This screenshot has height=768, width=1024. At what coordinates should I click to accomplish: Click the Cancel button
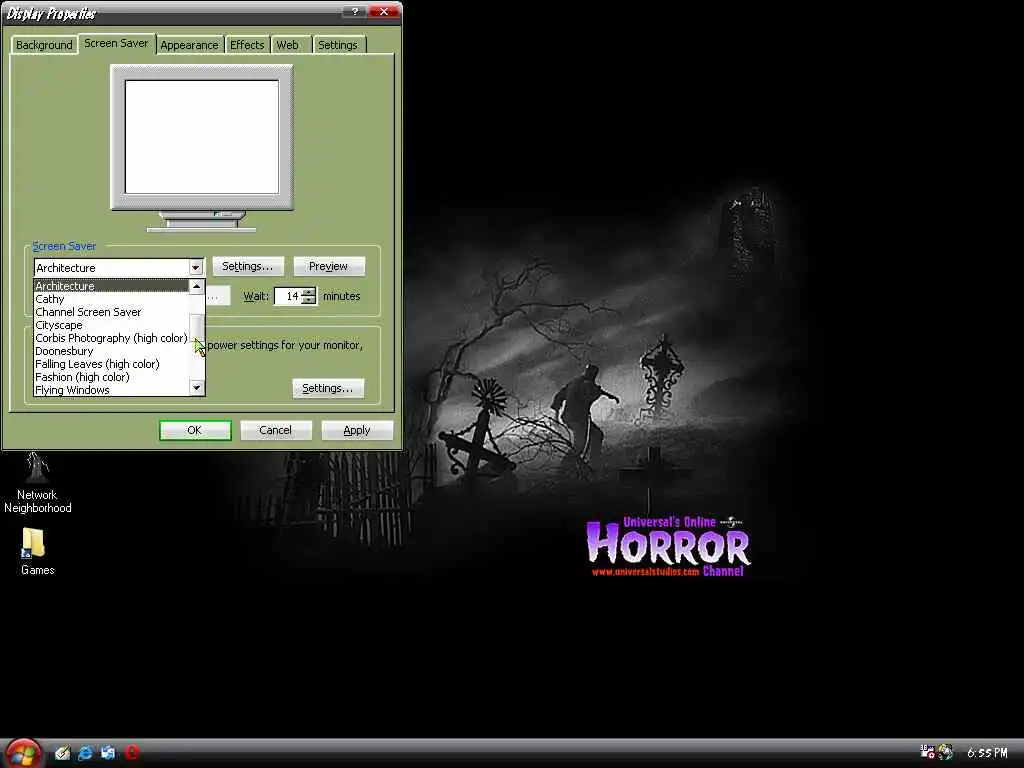(x=276, y=430)
